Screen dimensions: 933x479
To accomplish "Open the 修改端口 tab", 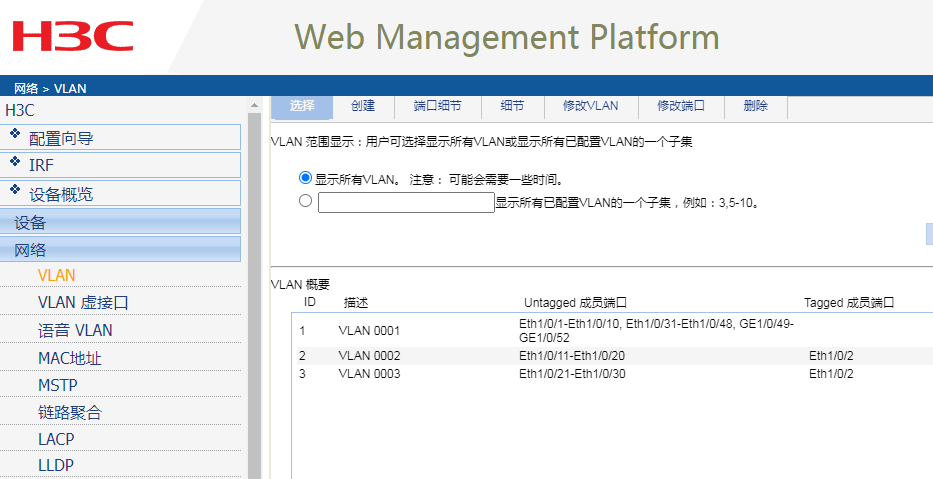I will pos(681,106).
